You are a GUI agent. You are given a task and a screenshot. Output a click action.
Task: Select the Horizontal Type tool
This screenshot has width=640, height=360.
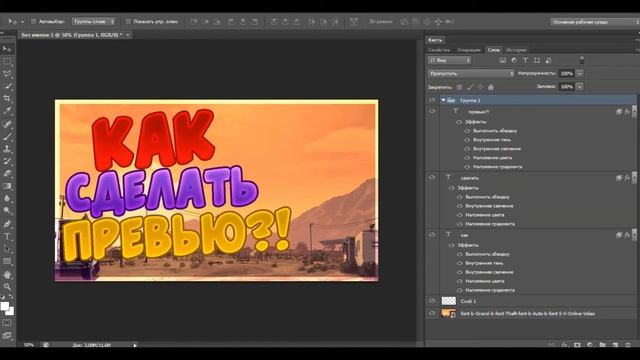pos(7,236)
